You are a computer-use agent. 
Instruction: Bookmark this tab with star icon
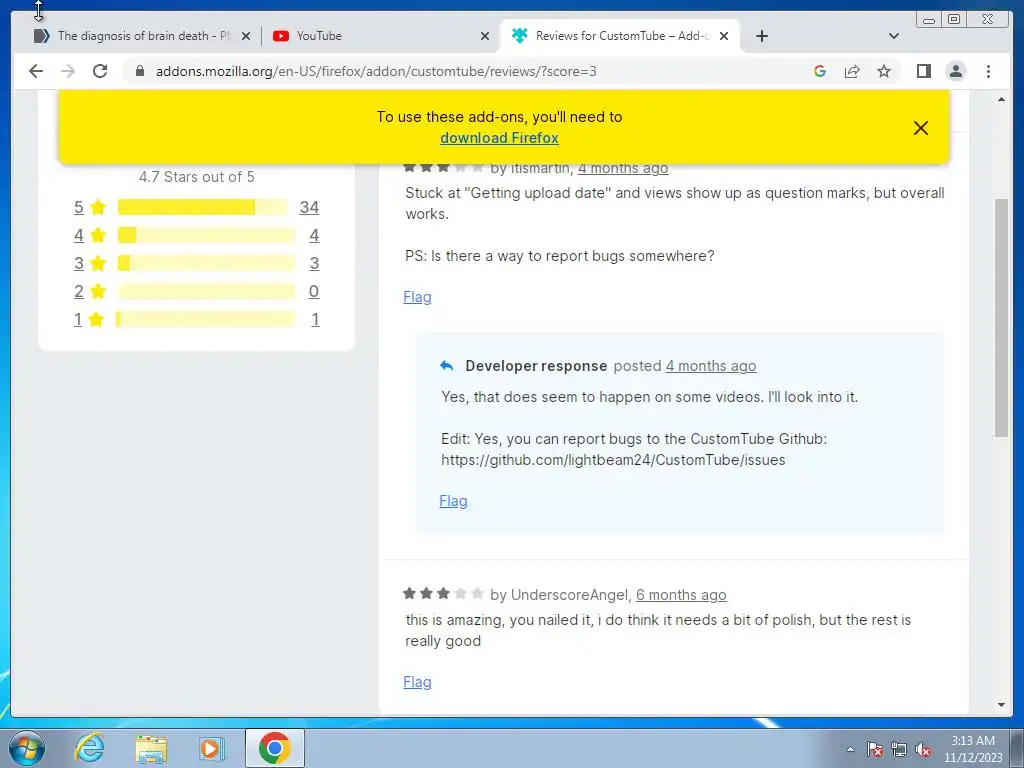point(884,71)
